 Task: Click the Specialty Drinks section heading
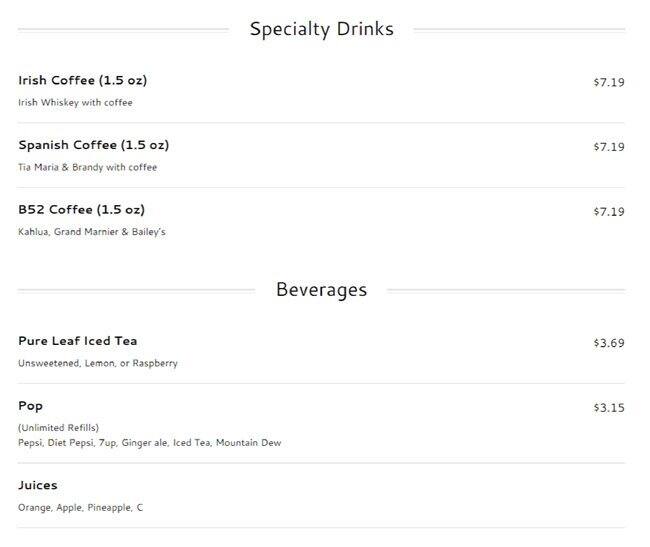(x=321, y=29)
